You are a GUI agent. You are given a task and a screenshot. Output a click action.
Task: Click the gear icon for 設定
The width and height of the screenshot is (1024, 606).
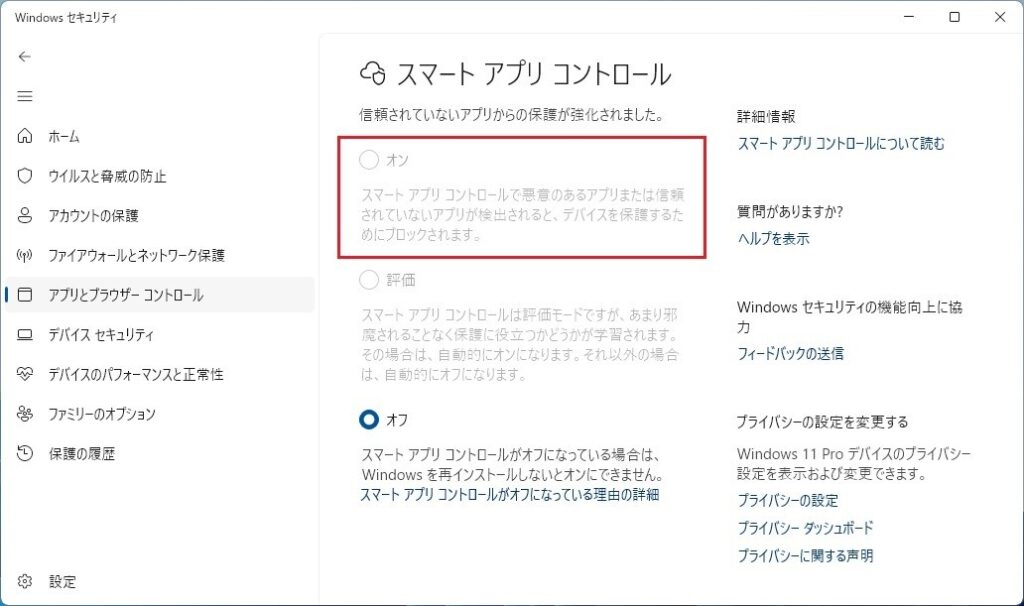click(x=25, y=581)
